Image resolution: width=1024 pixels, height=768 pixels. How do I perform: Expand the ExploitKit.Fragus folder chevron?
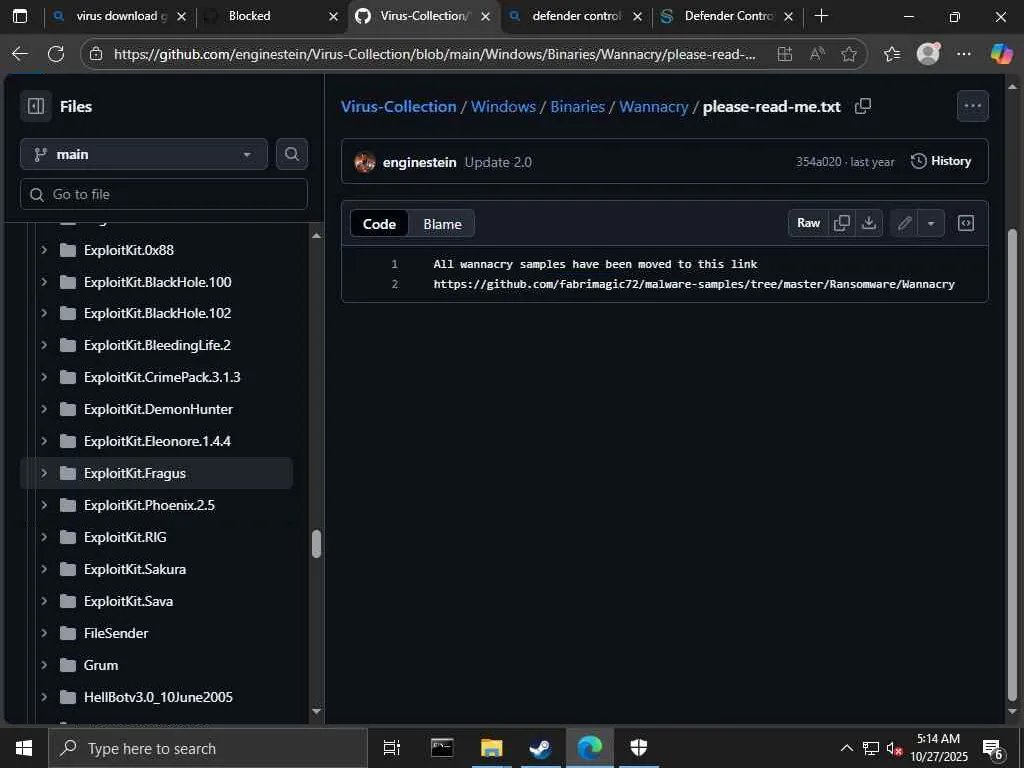pyautogui.click(x=44, y=473)
